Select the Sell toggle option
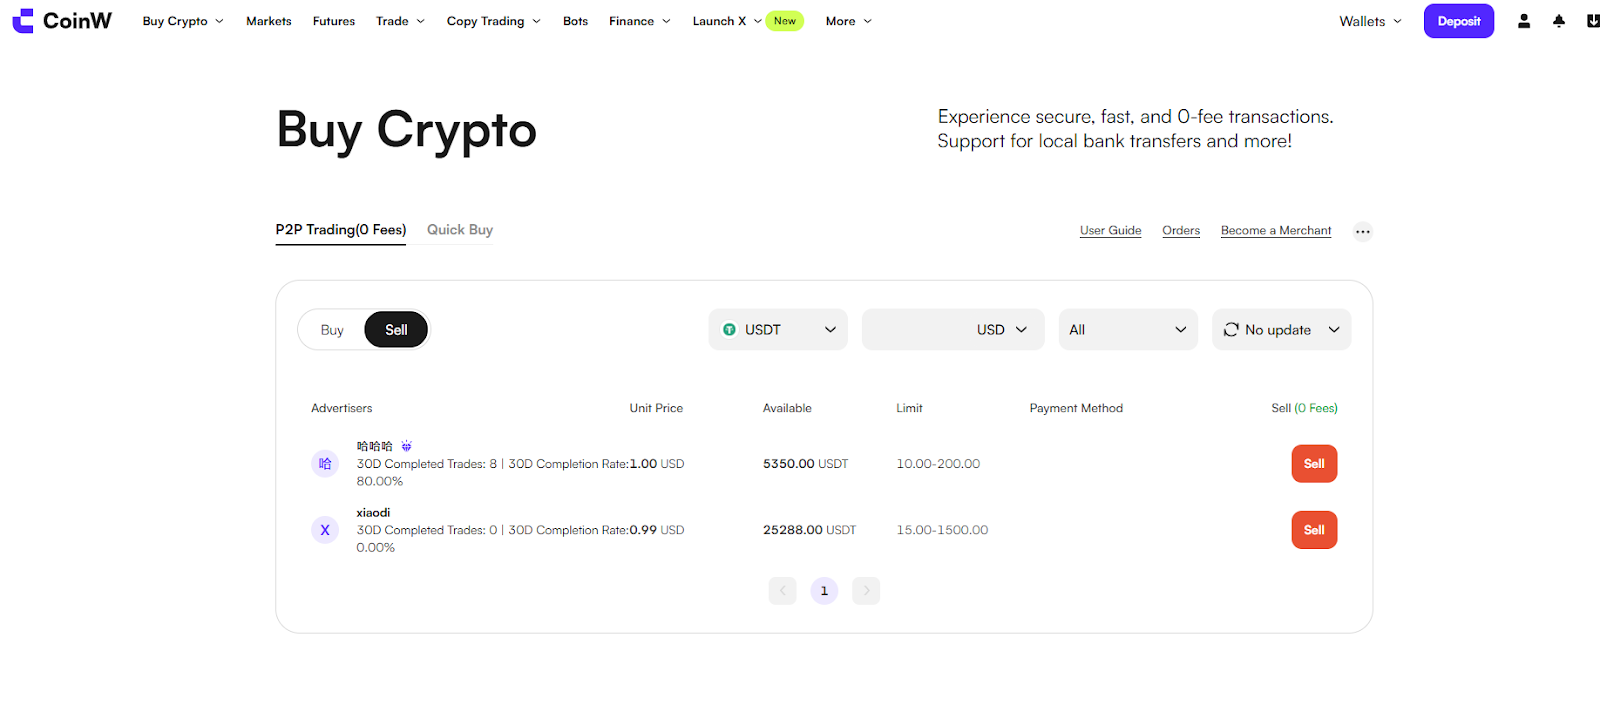Screen dimensions: 1600x712 [396, 330]
